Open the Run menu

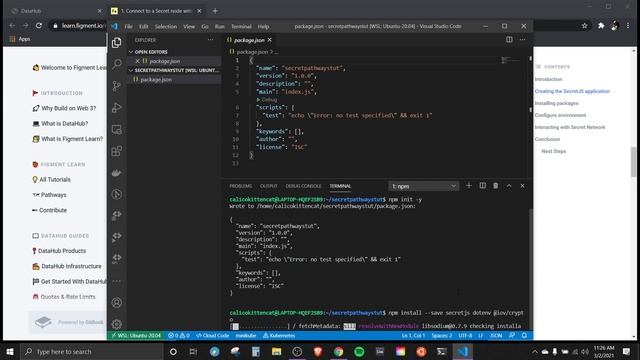click(220, 26)
